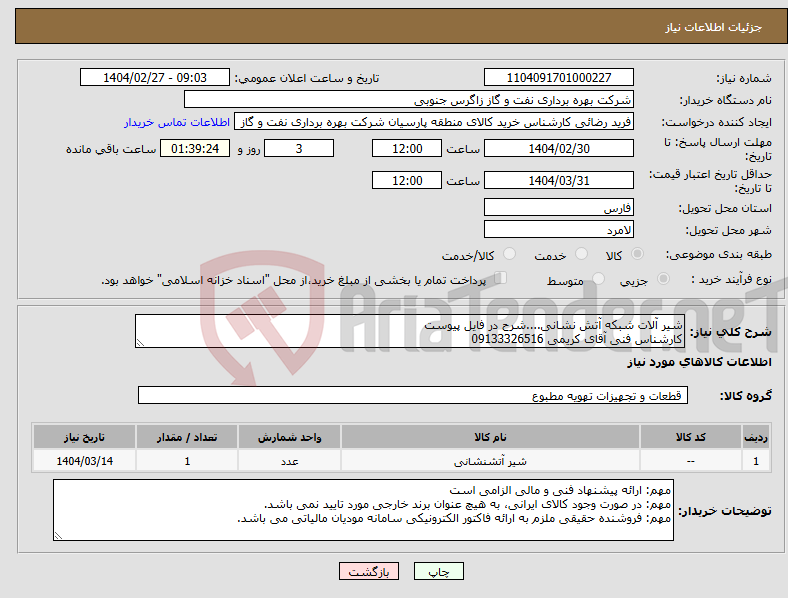Click the buyer notes textarea
The width and height of the screenshot is (788, 598).
[363, 510]
